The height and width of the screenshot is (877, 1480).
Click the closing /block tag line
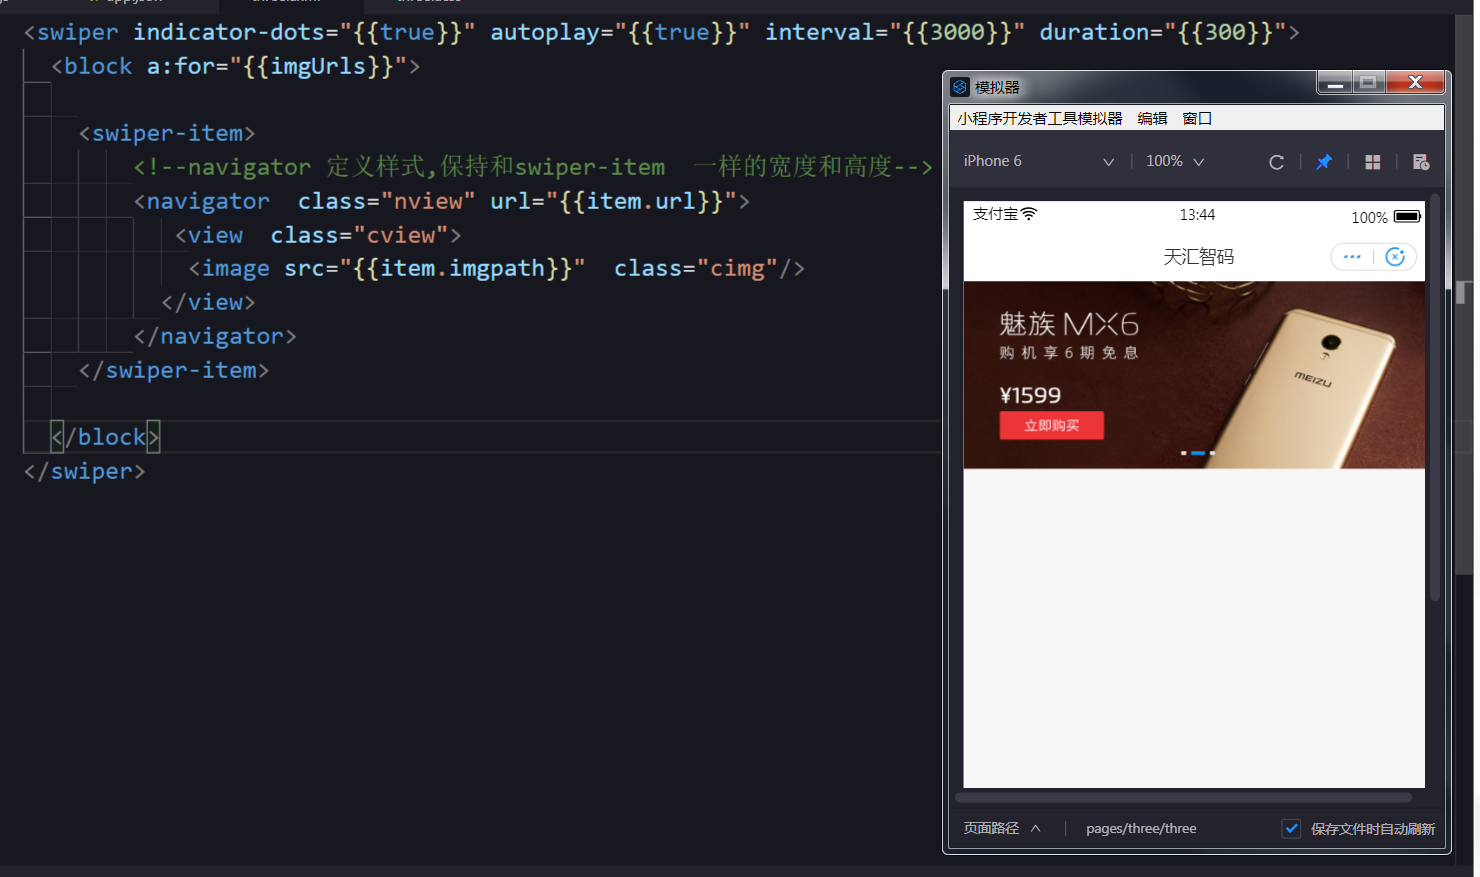[105, 437]
